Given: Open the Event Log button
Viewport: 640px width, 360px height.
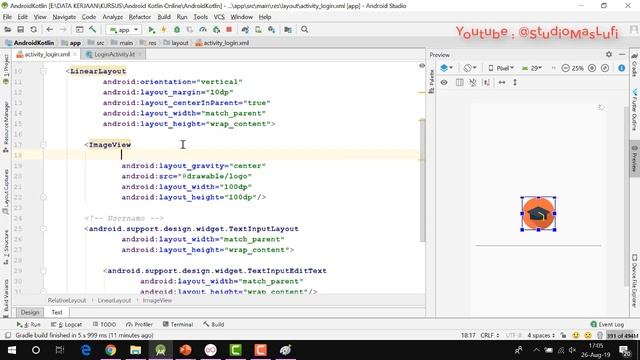Looking at the screenshot, I should tap(607, 324).
